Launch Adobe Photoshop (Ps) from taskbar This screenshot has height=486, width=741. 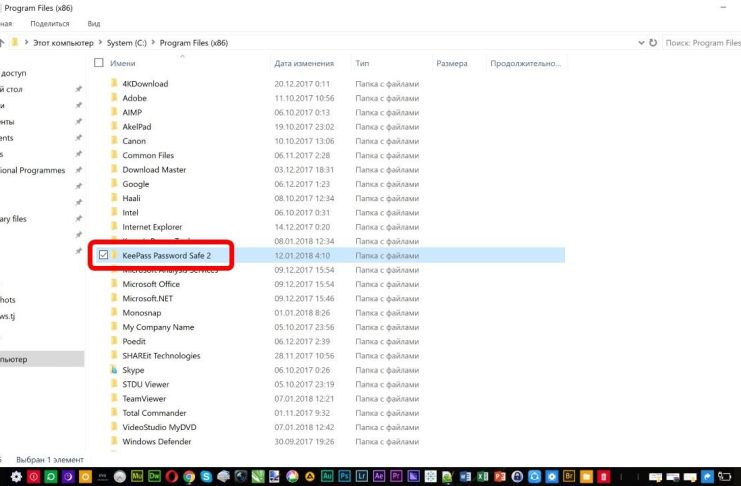point(345,476)
